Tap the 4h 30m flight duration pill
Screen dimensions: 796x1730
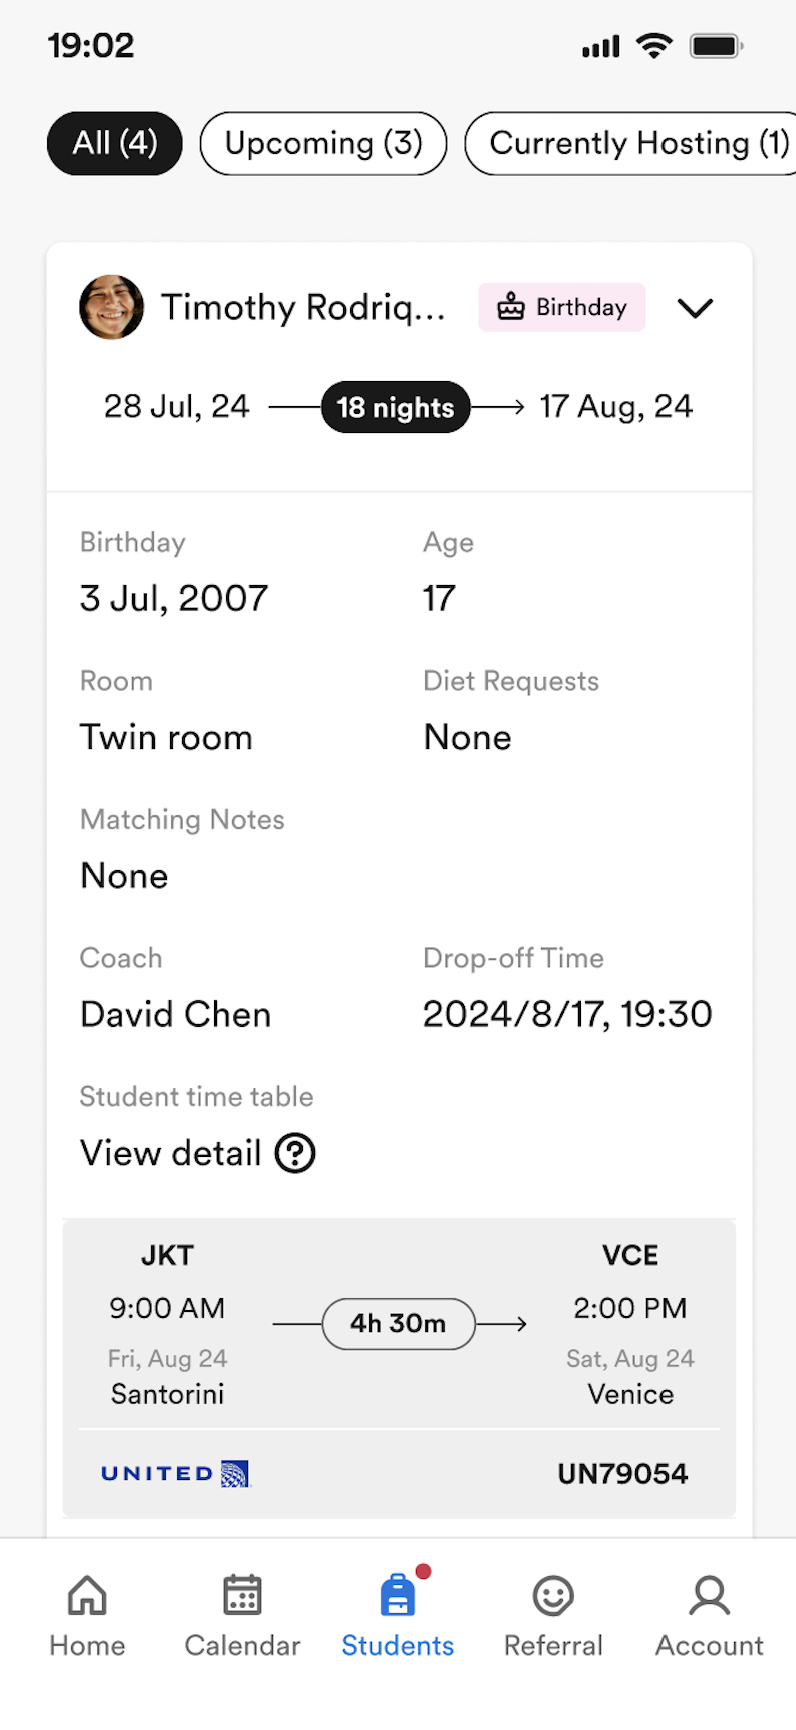click(x=398, y=1324)
